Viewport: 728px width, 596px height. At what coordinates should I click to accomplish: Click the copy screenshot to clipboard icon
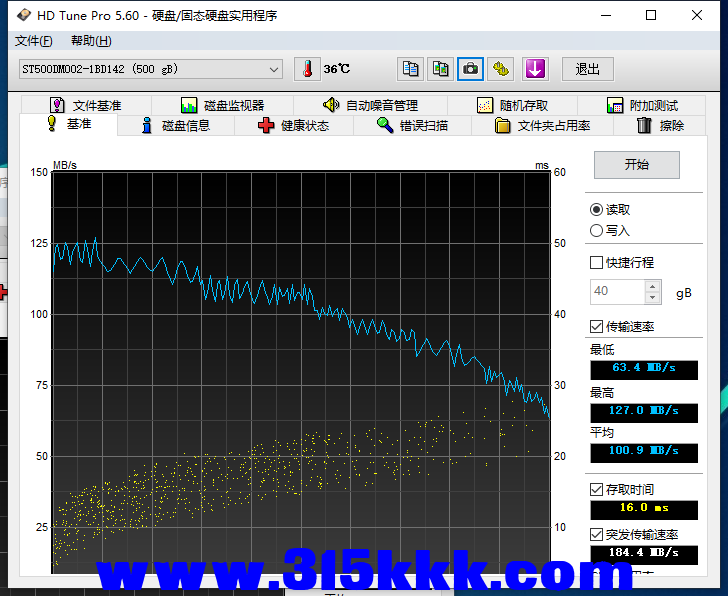click(x=440, y=69)
